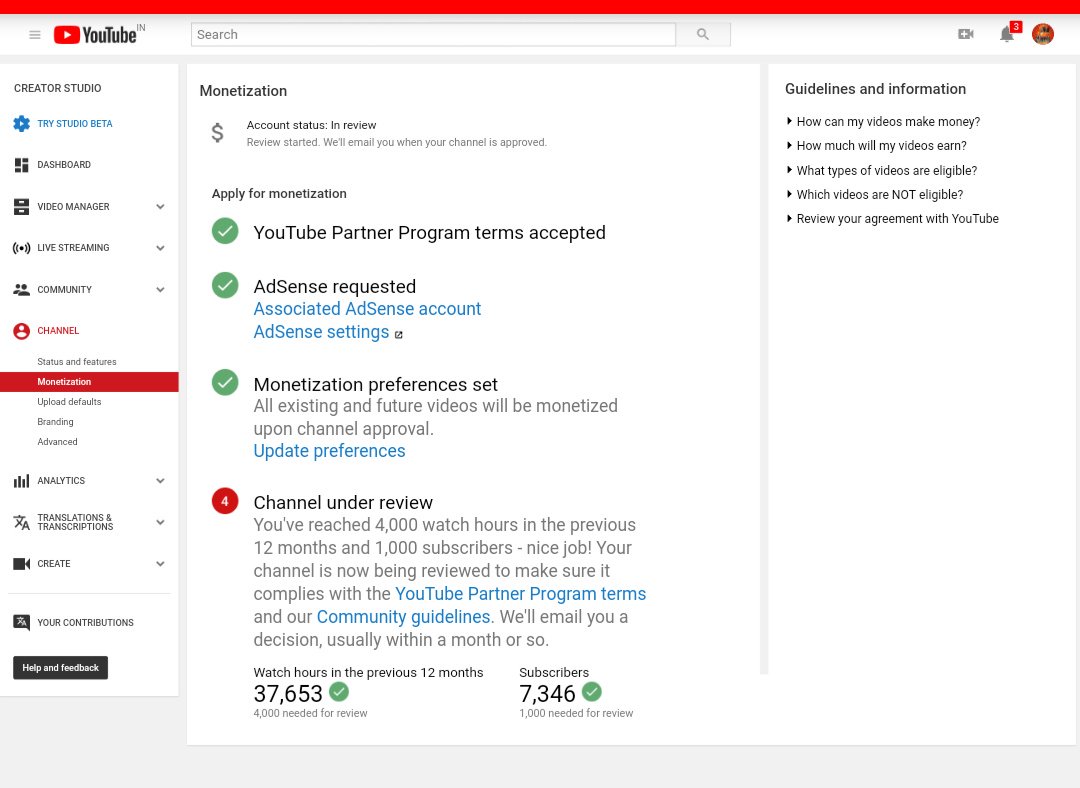The height and width of the screenshot is (788, 1080).
Task: Open notifications bell with 3 alerts
Action: point(1008,33)
